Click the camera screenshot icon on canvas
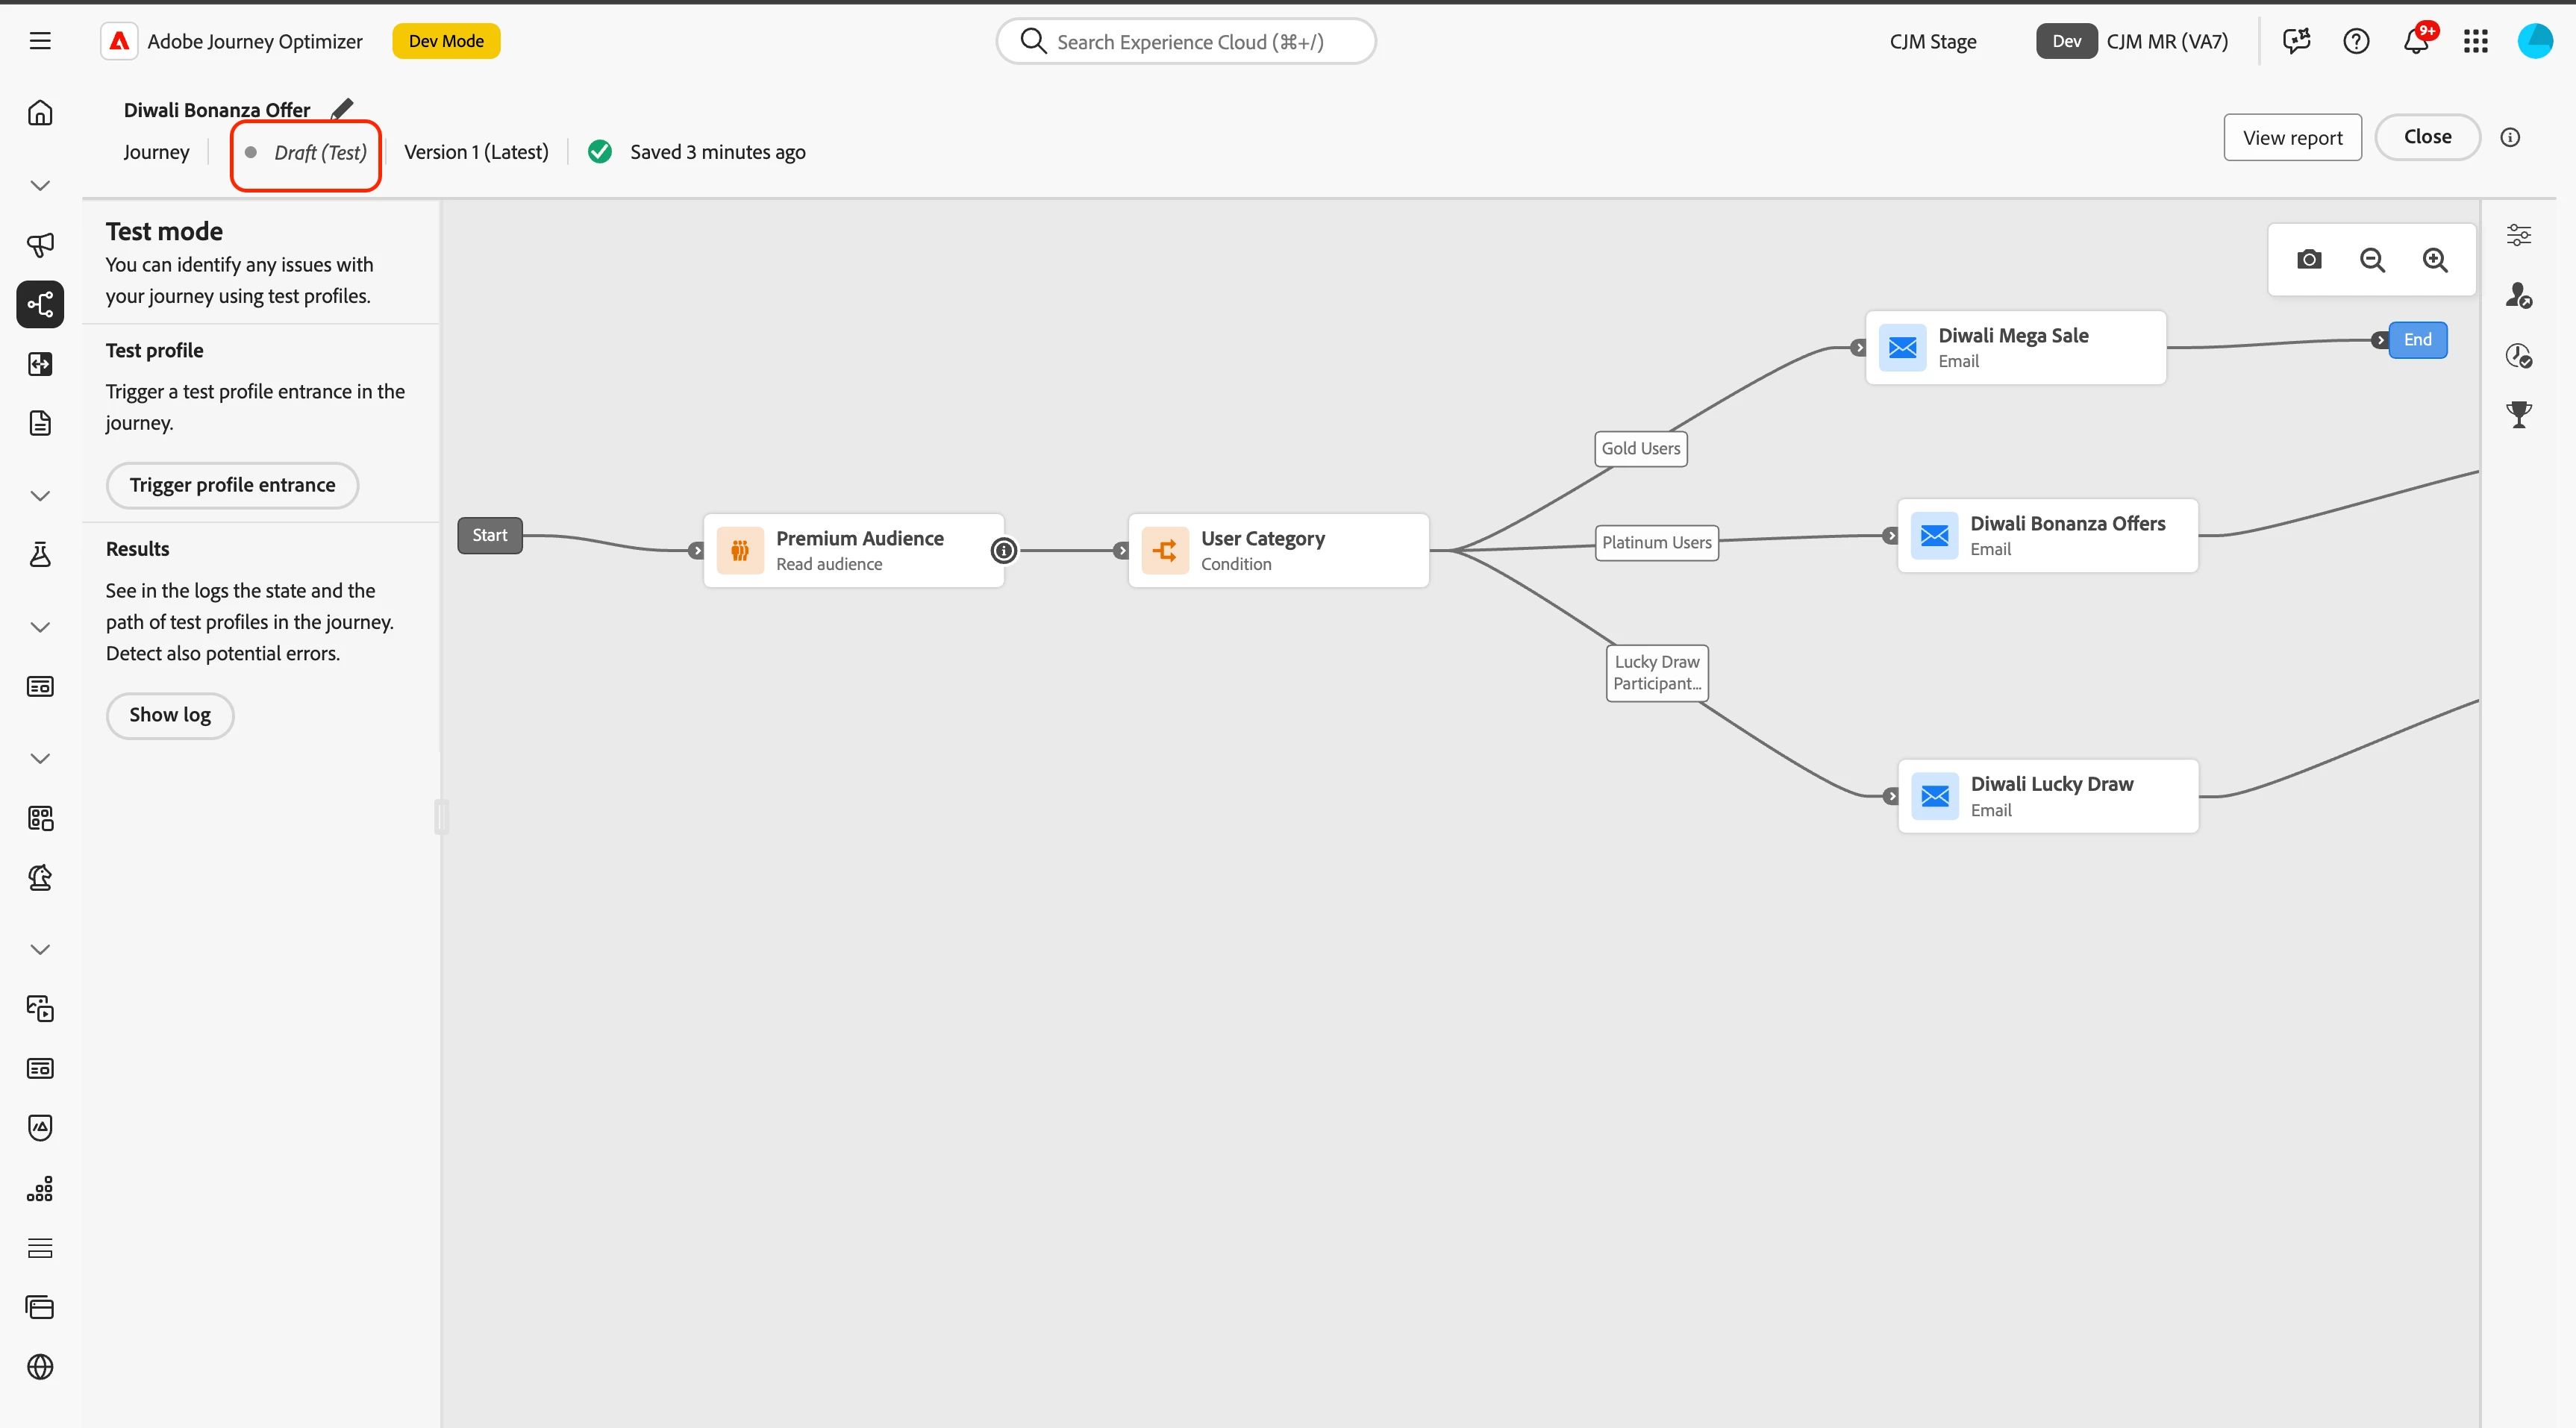The width and height of the screenshot is (2576, 1428). pyautogui.click(x=2309, y=260)
